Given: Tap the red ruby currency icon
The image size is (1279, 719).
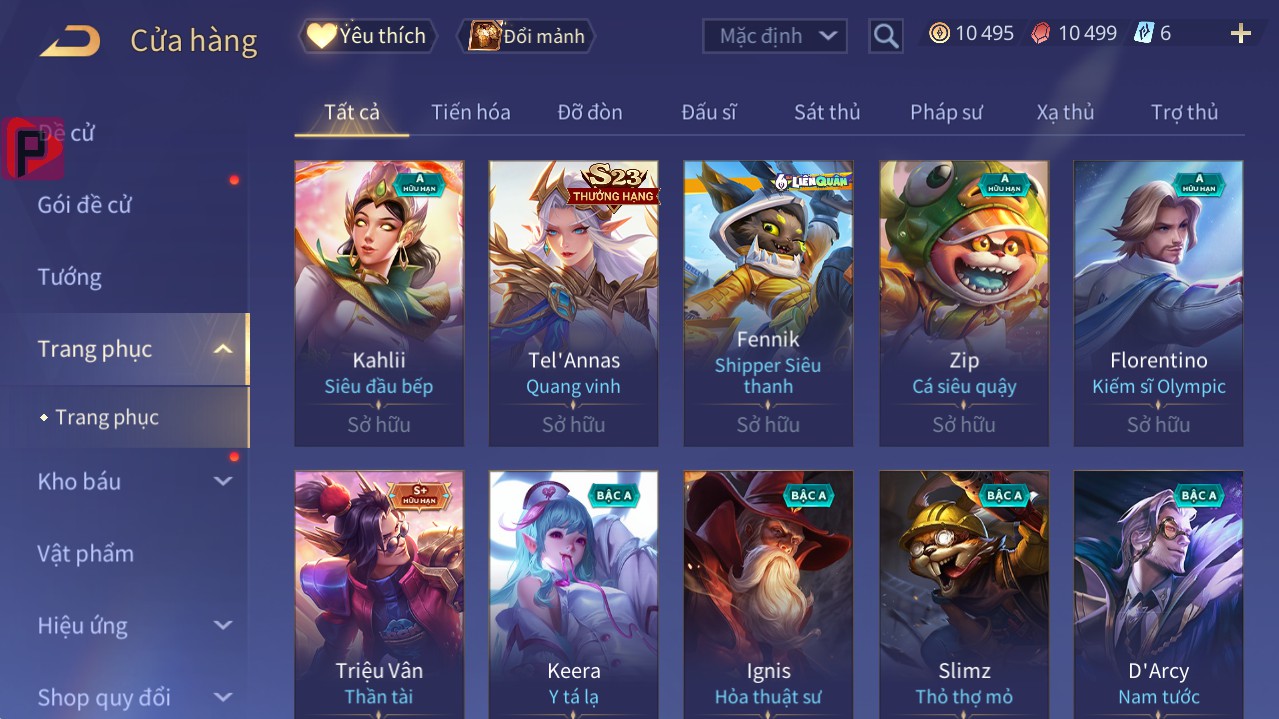Looking at the screenshot, I should [1041, 34].
